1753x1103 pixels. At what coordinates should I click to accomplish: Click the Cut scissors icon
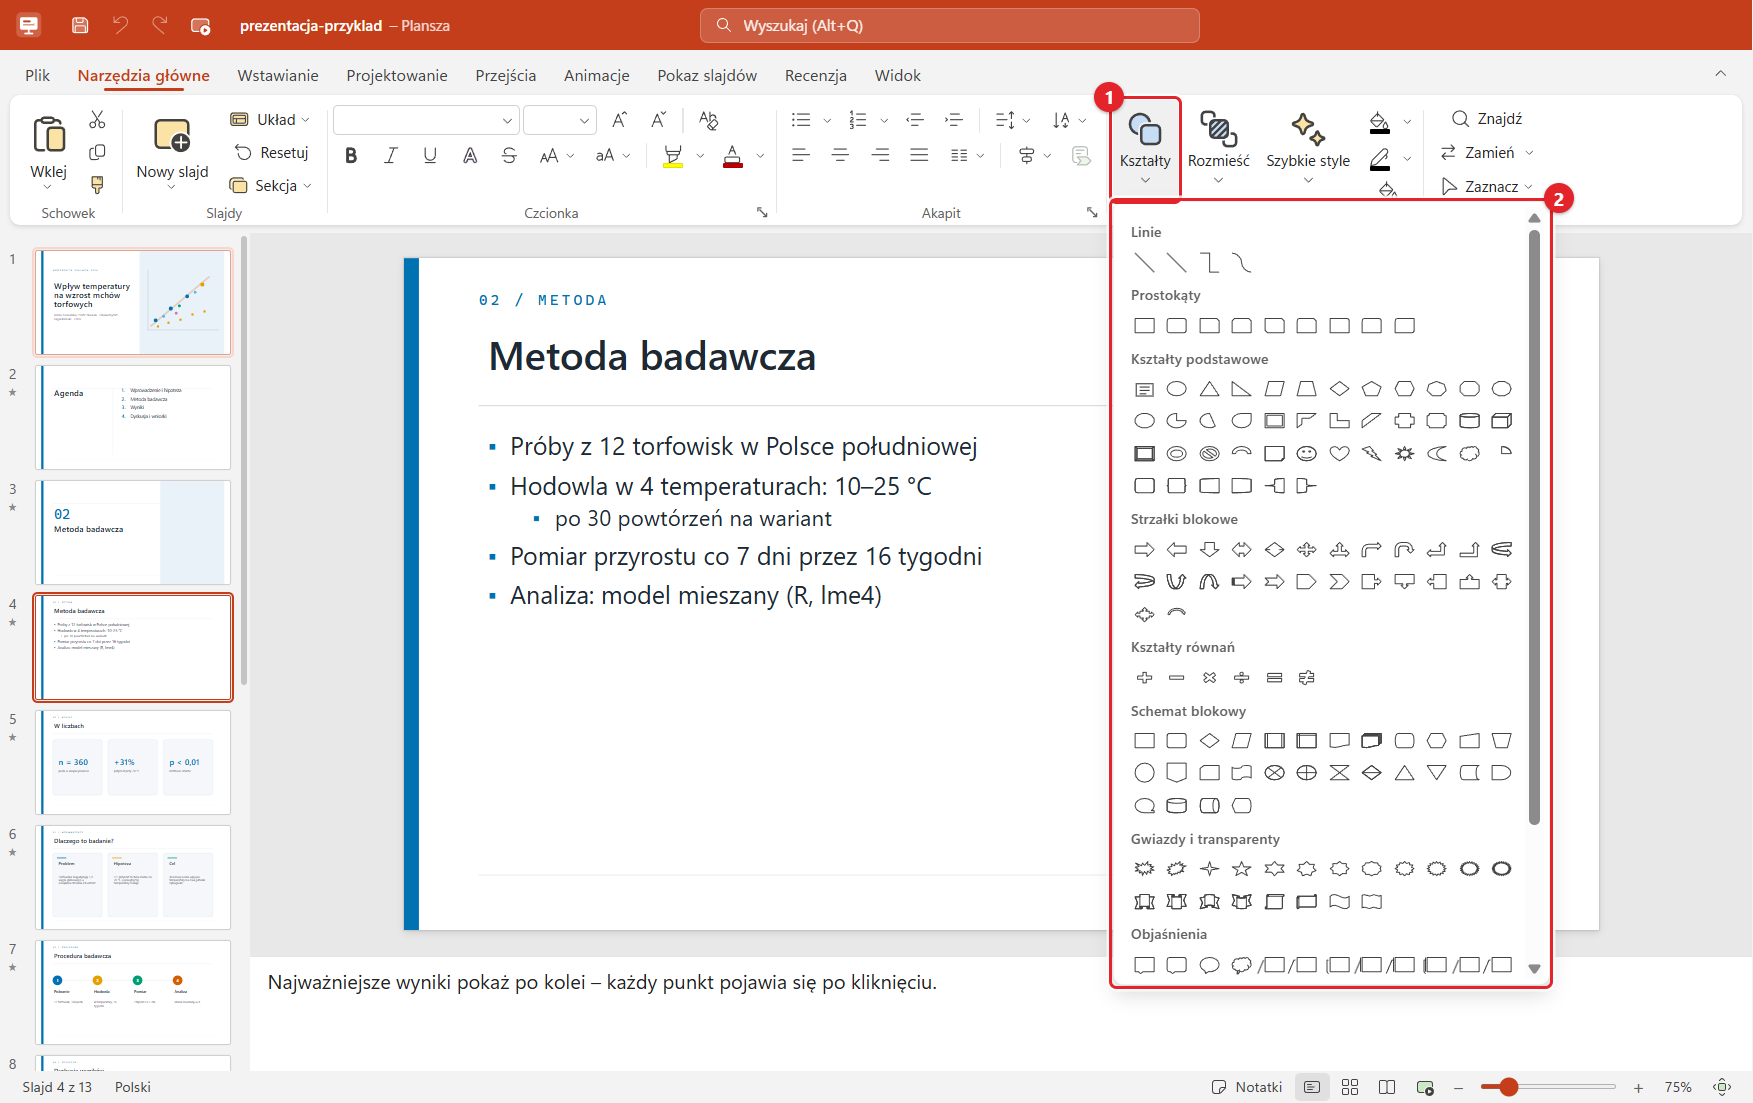coord(97,120)
